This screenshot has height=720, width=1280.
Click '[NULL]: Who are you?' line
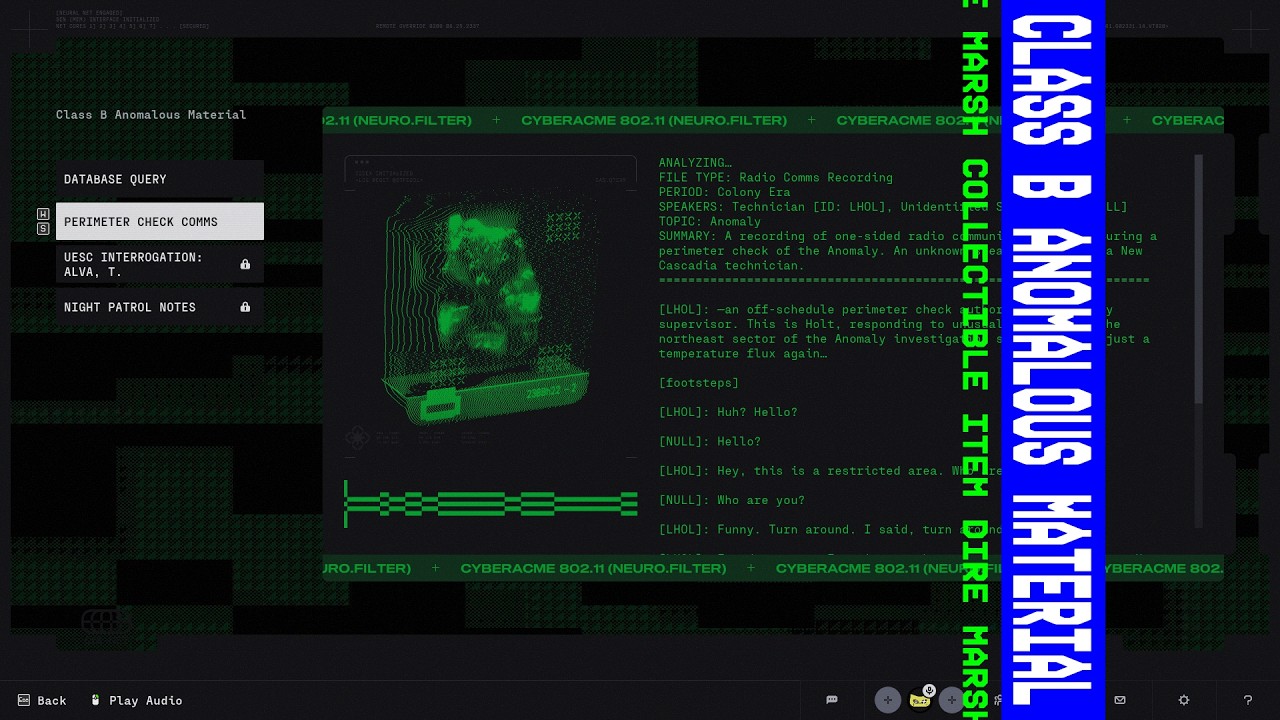[732, 500]
